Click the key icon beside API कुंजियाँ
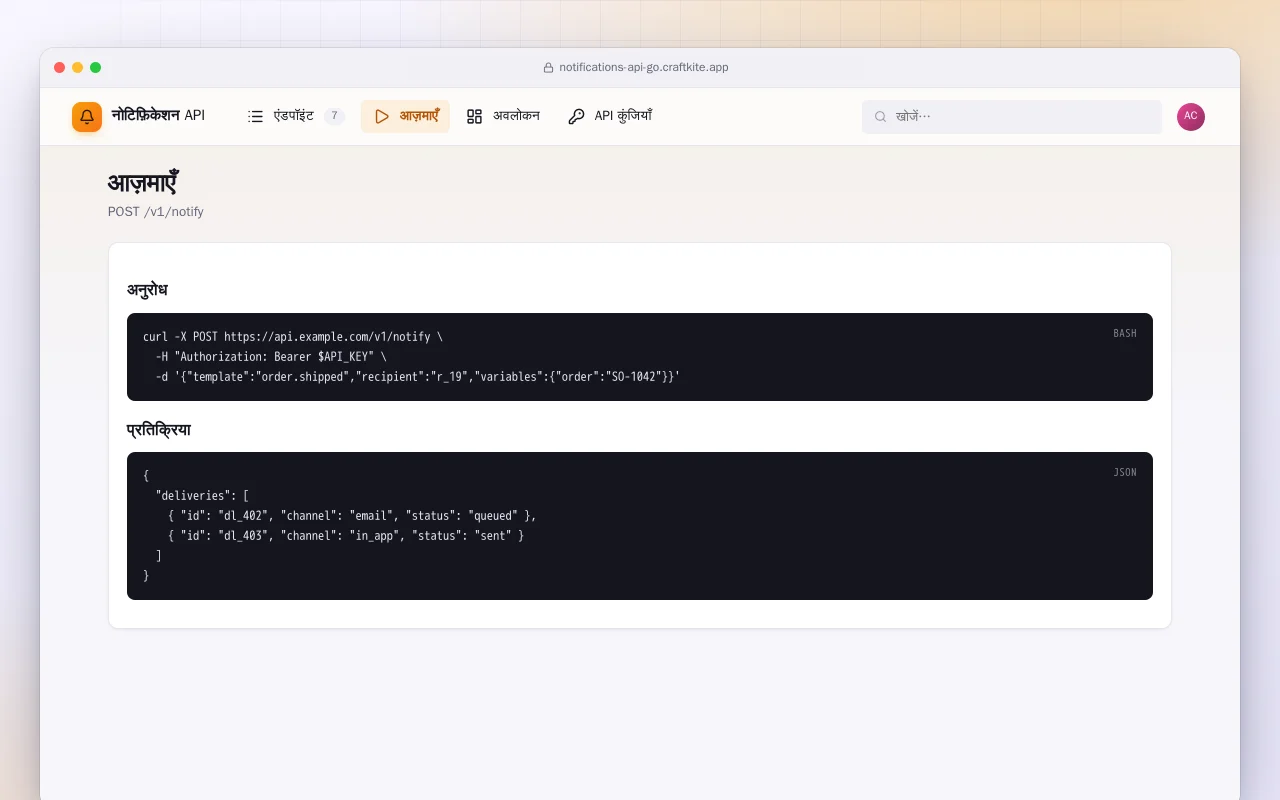The image size is (1280, 800). (x=576, y=116)
